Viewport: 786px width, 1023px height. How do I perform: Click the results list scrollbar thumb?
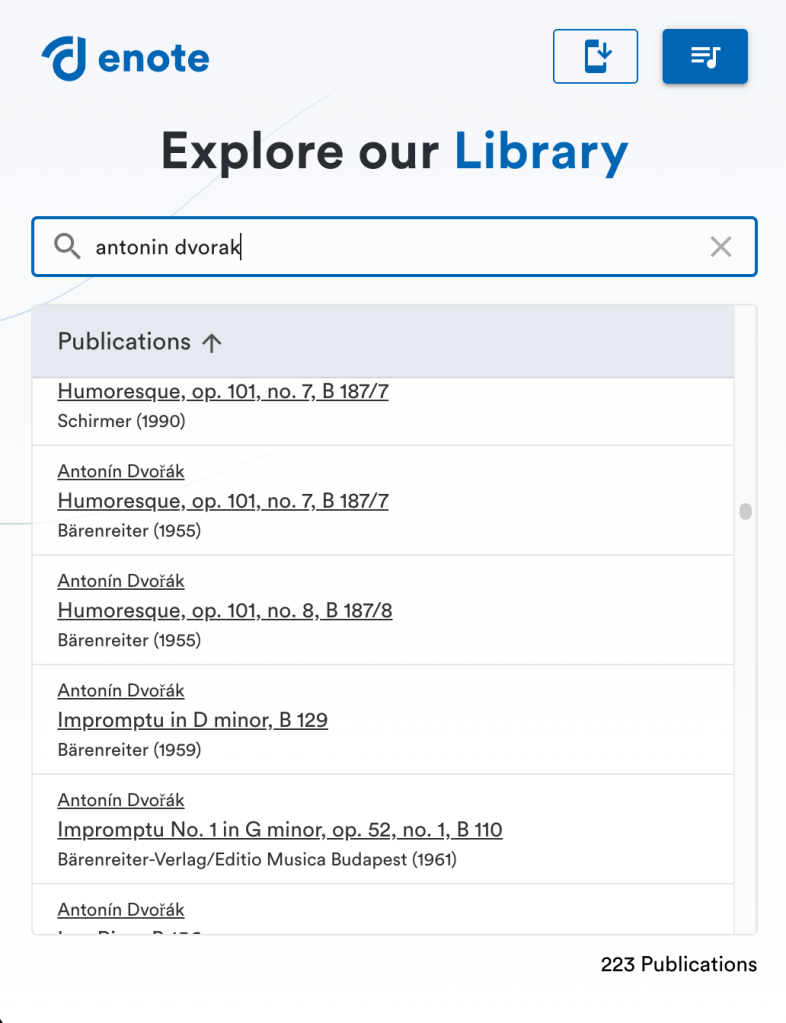click(745, 512)
